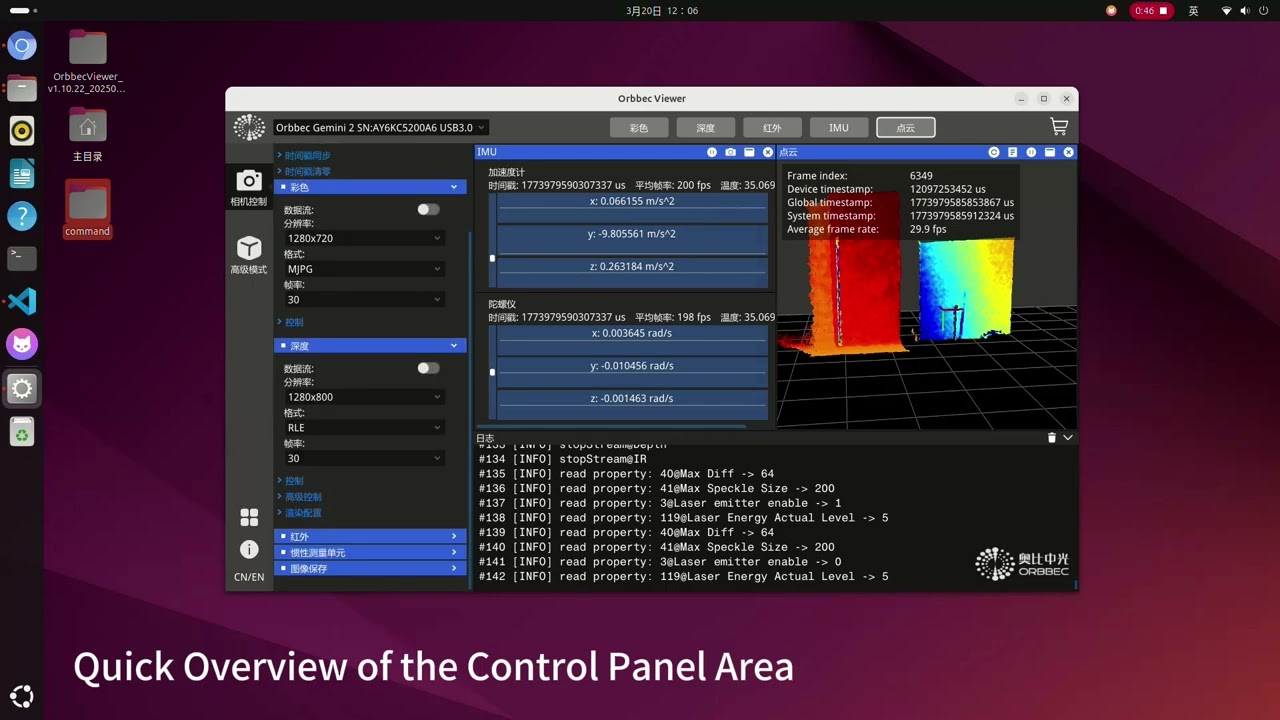Viewport: 1280px width, 720px height.
Task: Pause the 点云 point cloud stream
Action: click(x=1031, y=152)
